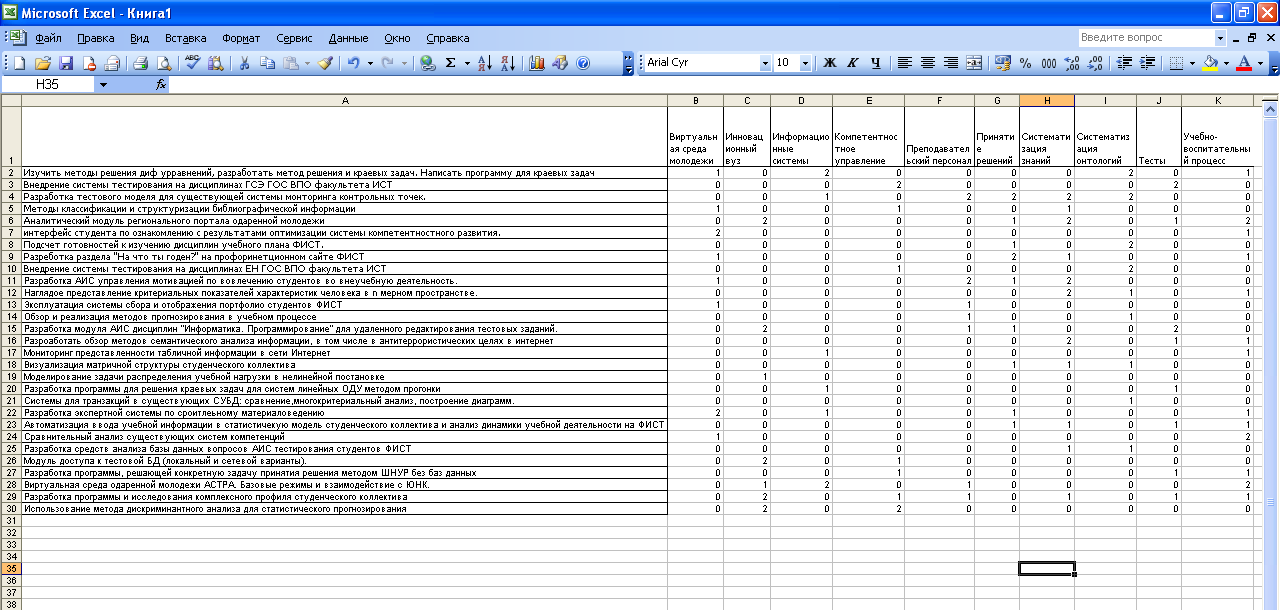
Task: Apply the currency number format
Action: pos(1003,62)
